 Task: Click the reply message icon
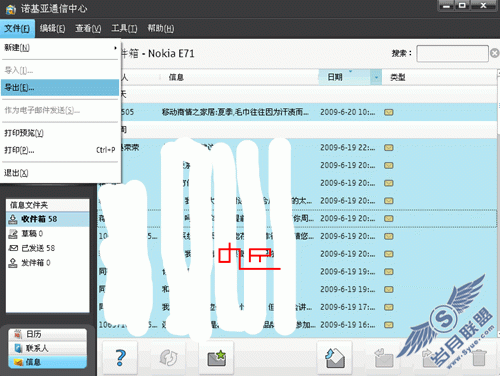tap(383, 358)
